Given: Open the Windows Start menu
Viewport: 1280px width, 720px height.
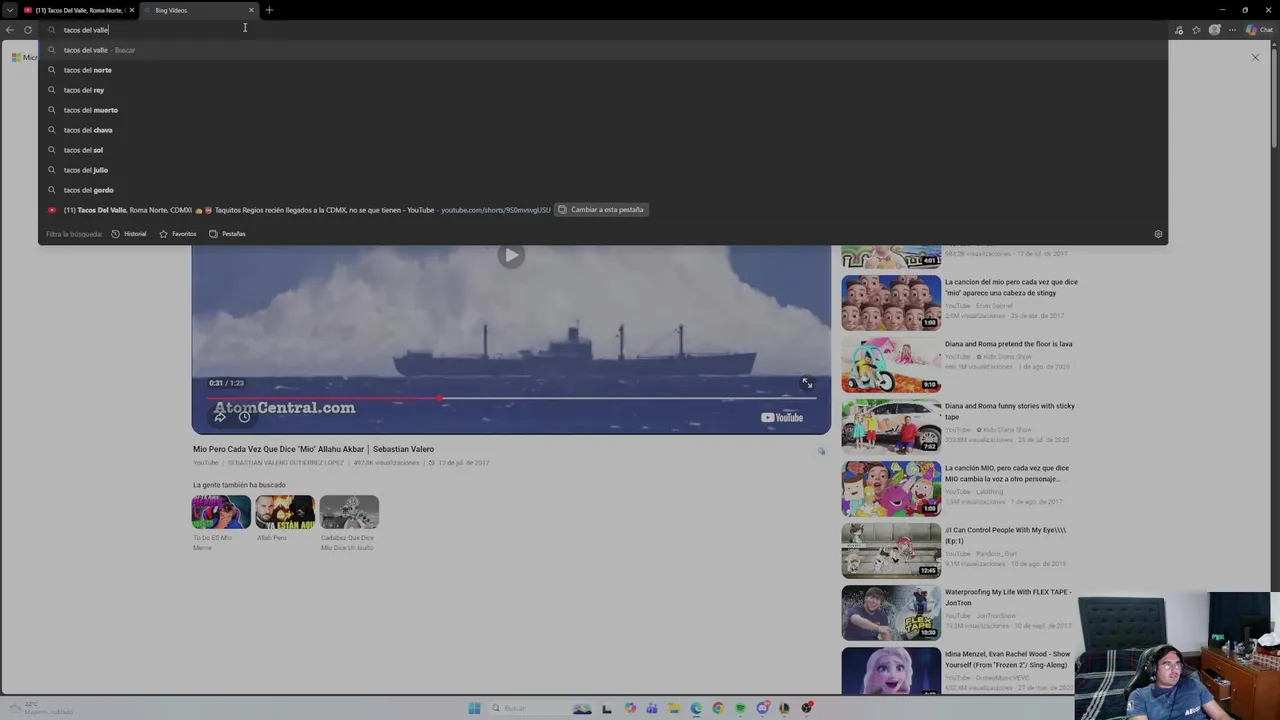Looking at the screenshot, I should (474, 708).
